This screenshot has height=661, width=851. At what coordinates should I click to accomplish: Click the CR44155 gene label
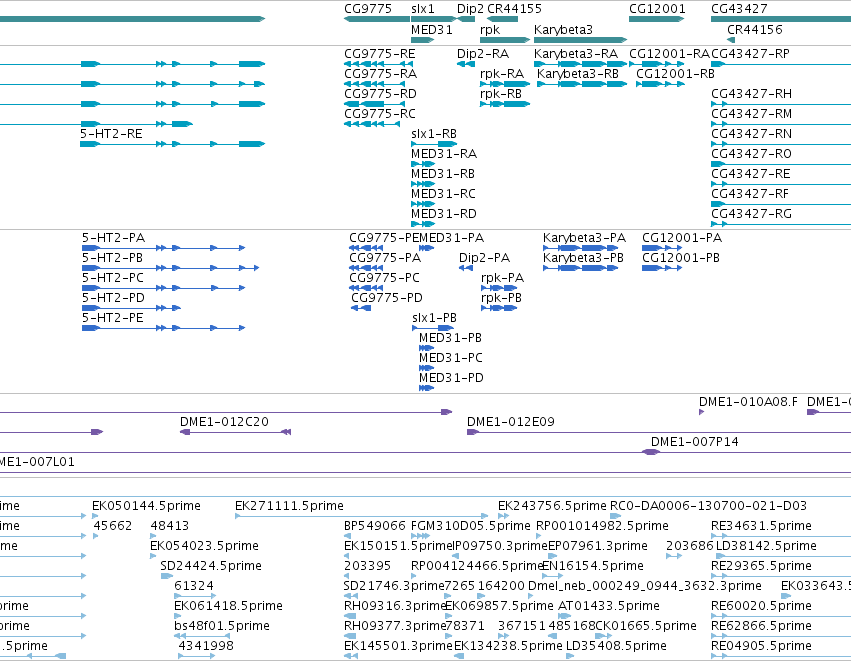pyautogui.click(x=514, y=9)
